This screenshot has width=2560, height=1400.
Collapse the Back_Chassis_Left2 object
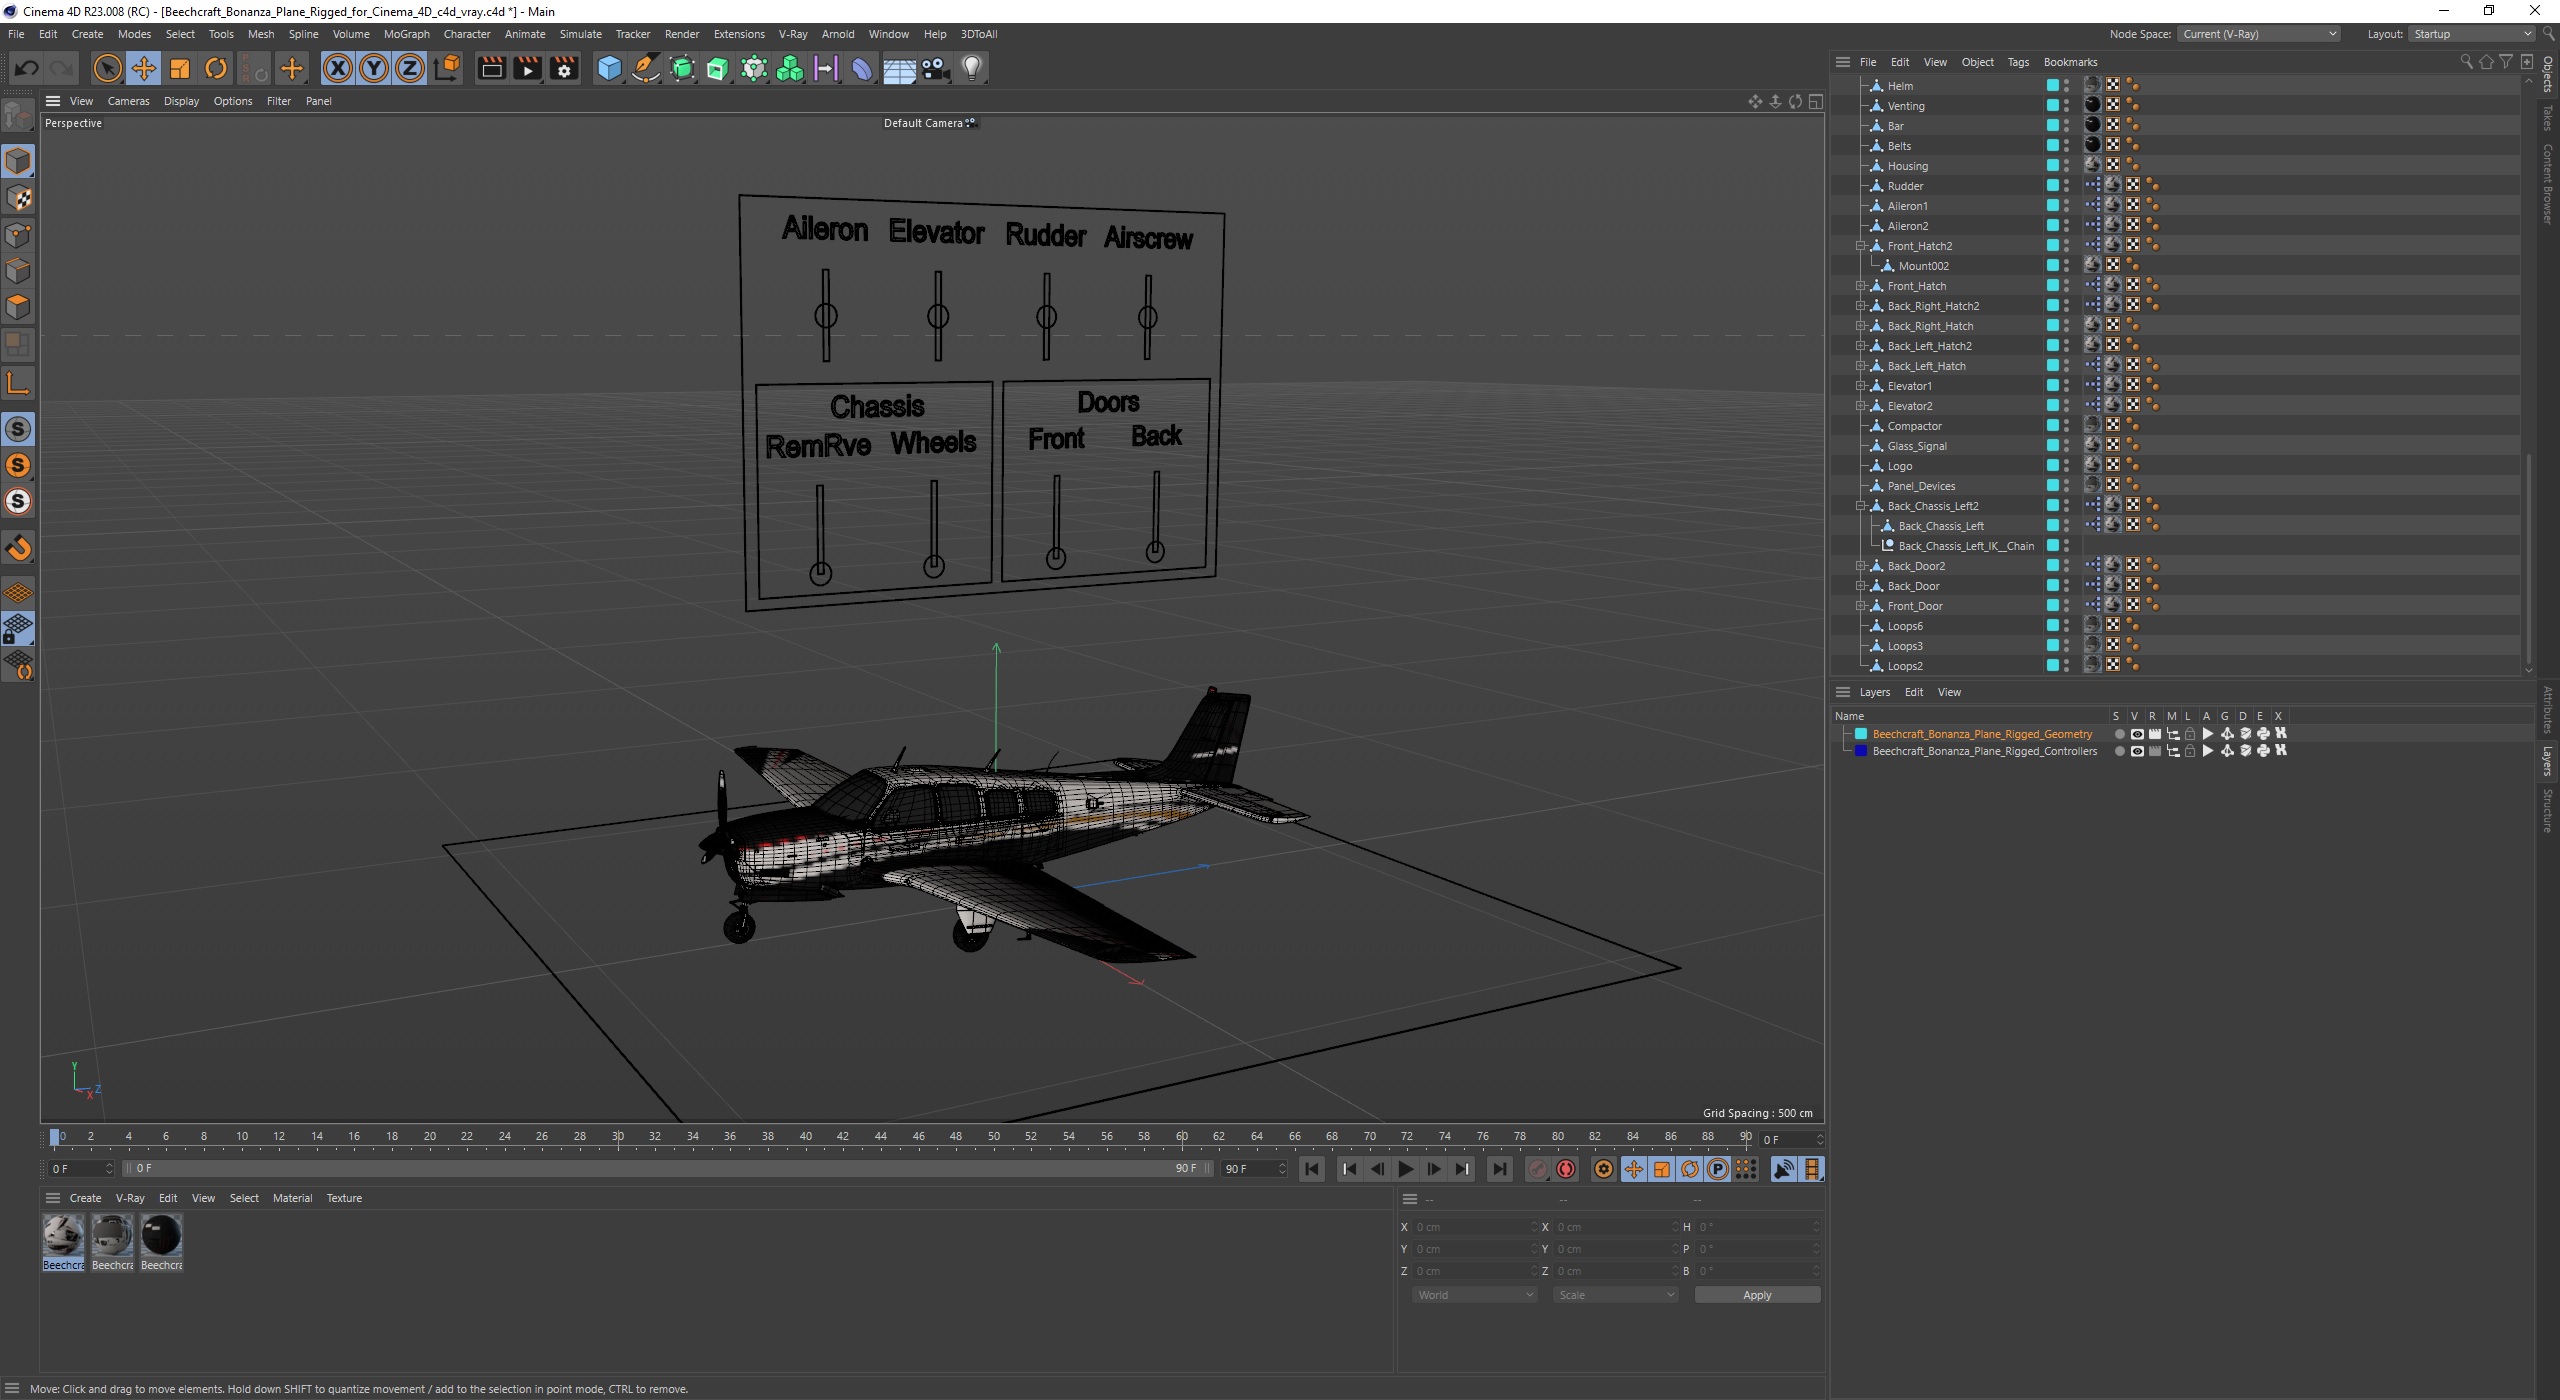click(1861, 506)
